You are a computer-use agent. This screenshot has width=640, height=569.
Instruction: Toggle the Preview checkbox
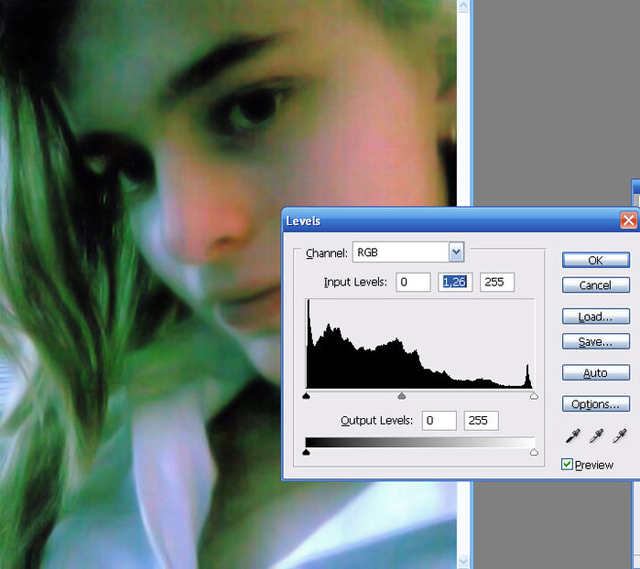pos(567,464)
